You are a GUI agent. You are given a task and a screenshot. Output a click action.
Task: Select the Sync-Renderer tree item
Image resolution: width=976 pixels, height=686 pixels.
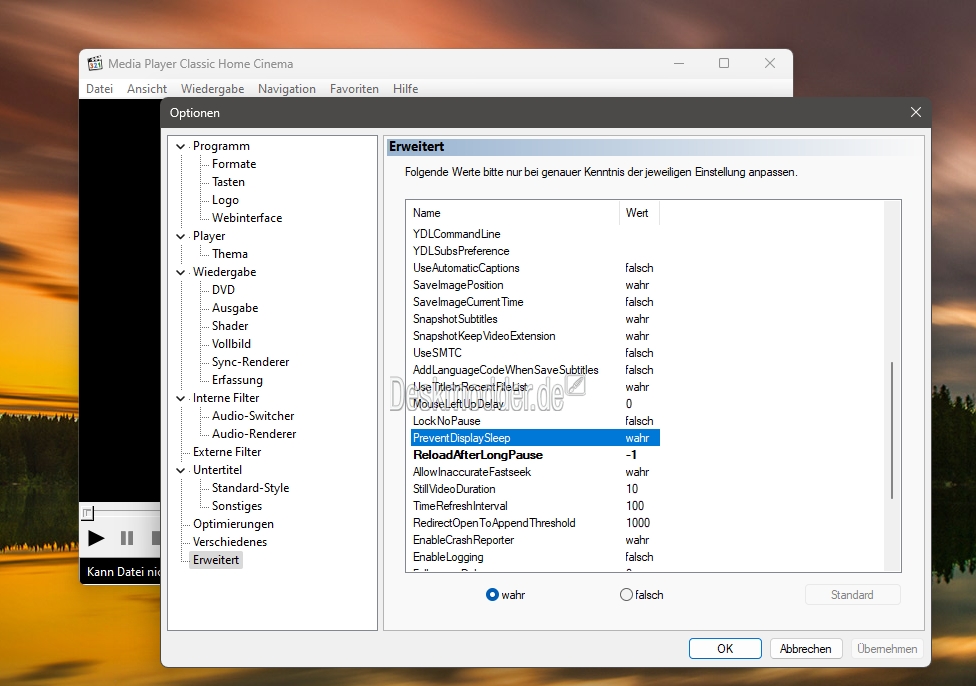pos(250,362)
